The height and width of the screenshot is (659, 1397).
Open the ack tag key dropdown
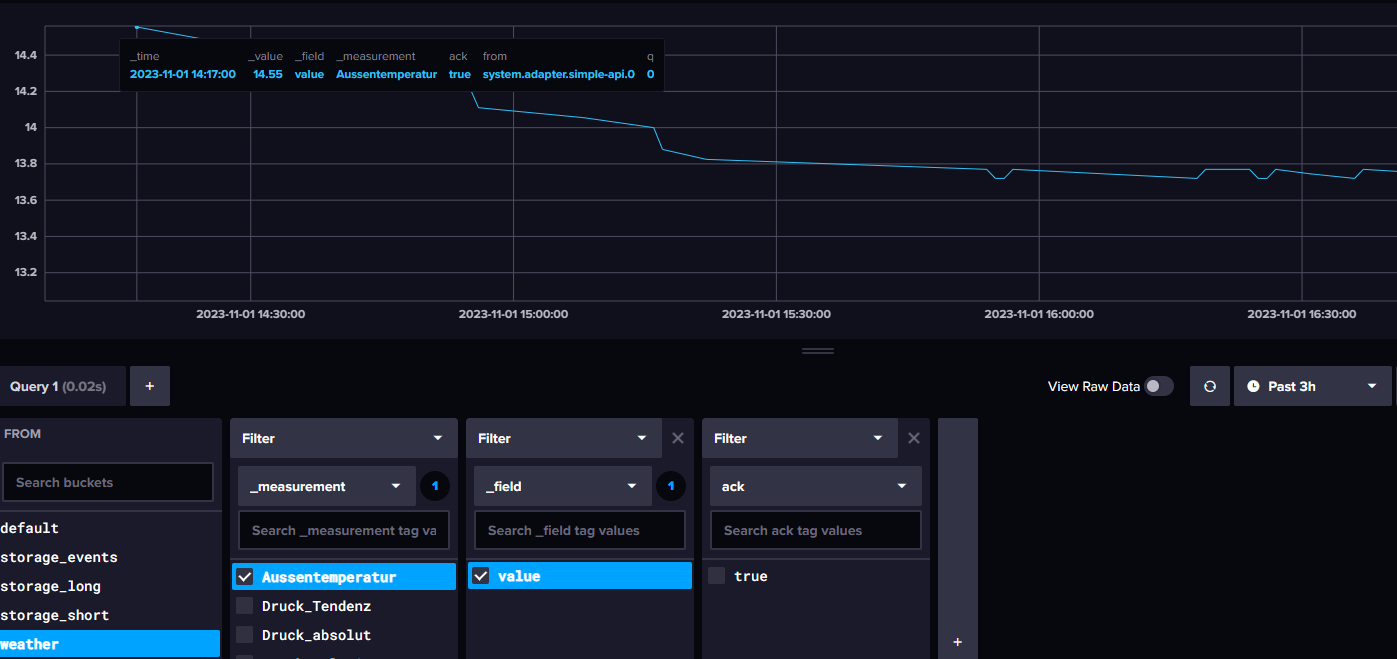click(815, 486)
